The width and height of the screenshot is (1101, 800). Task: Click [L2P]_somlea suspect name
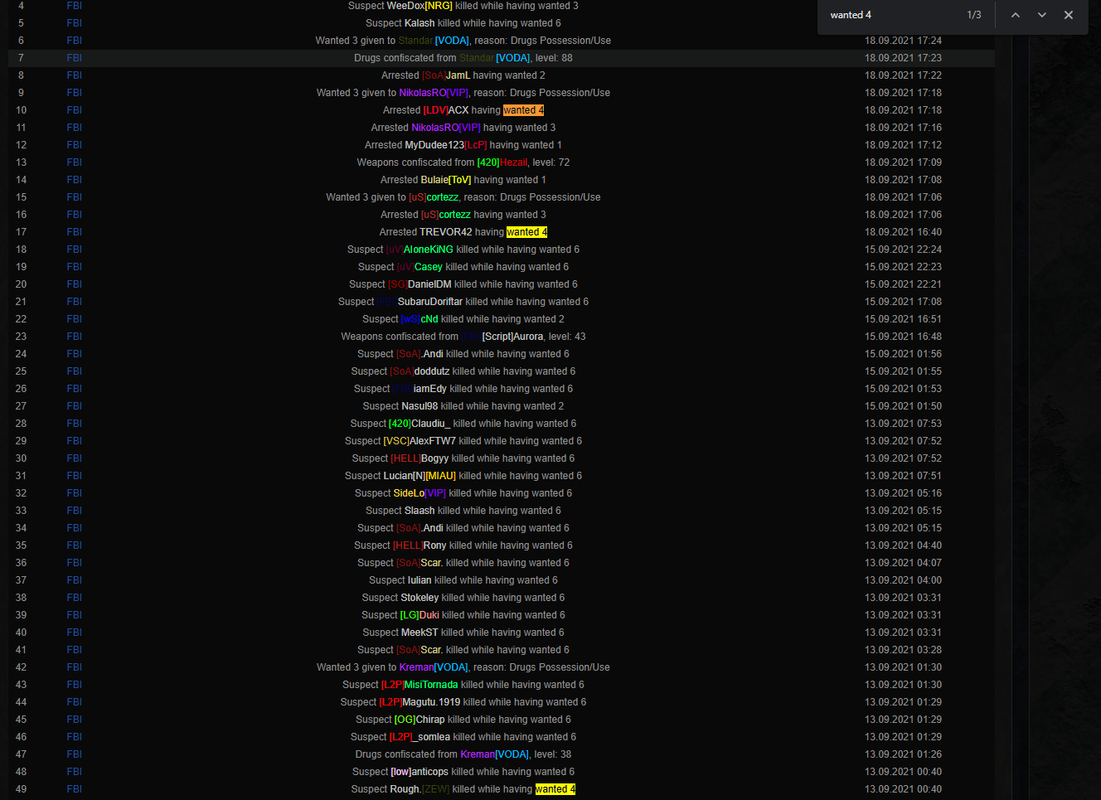click(420, 737)
